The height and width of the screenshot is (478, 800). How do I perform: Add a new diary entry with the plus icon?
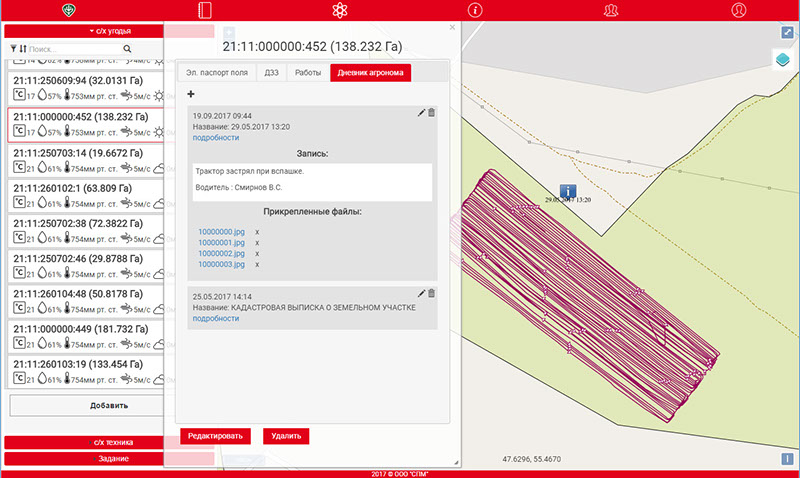[191, 93]
